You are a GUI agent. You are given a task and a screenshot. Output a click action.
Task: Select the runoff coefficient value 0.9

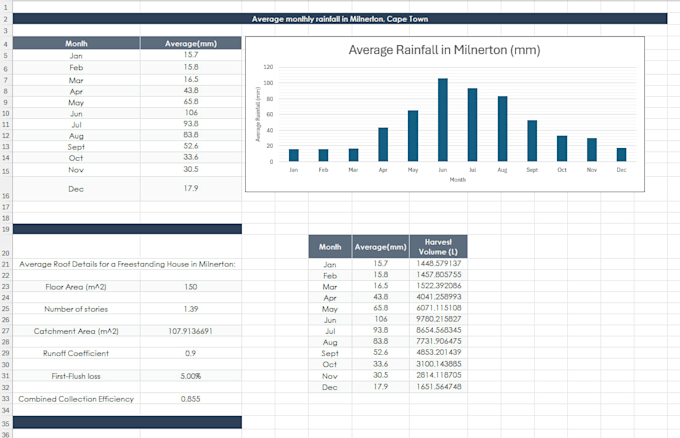click(191, 353)
